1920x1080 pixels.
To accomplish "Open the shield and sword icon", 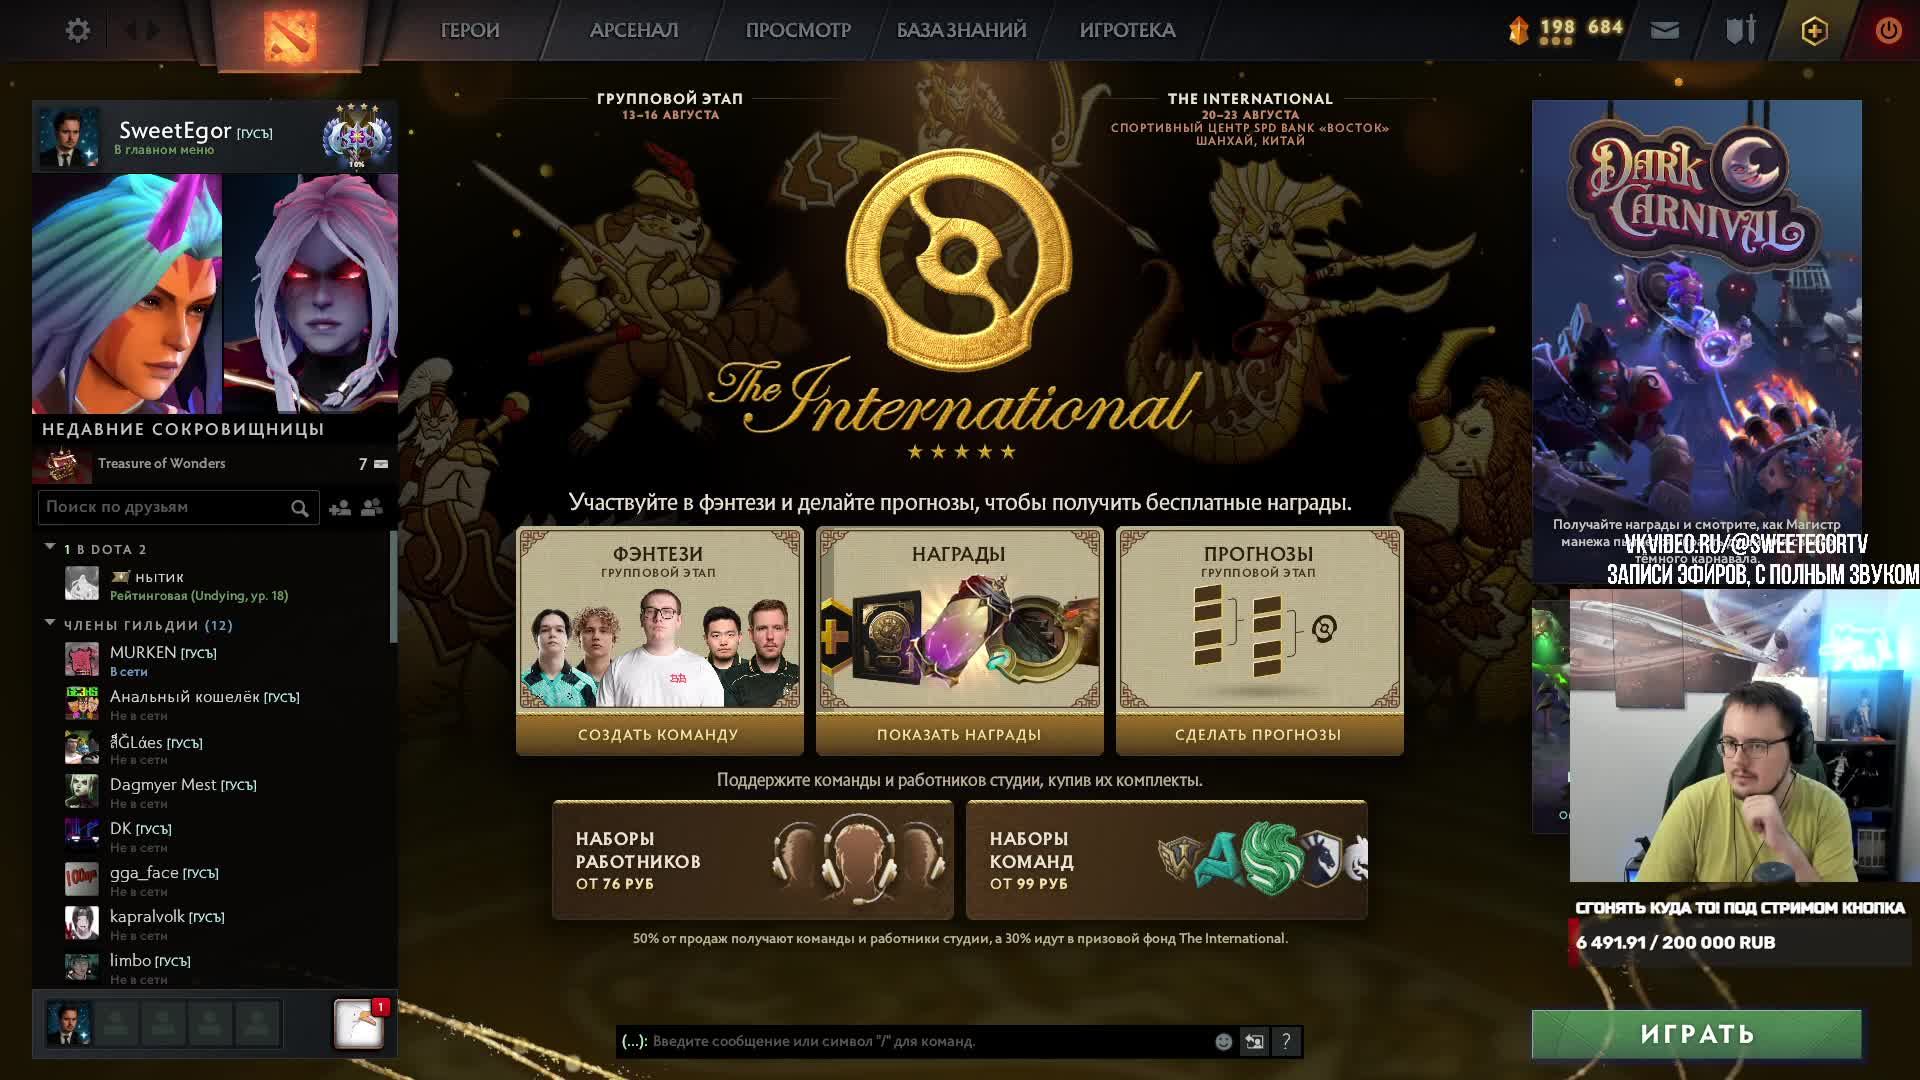I will point(1740,30).
